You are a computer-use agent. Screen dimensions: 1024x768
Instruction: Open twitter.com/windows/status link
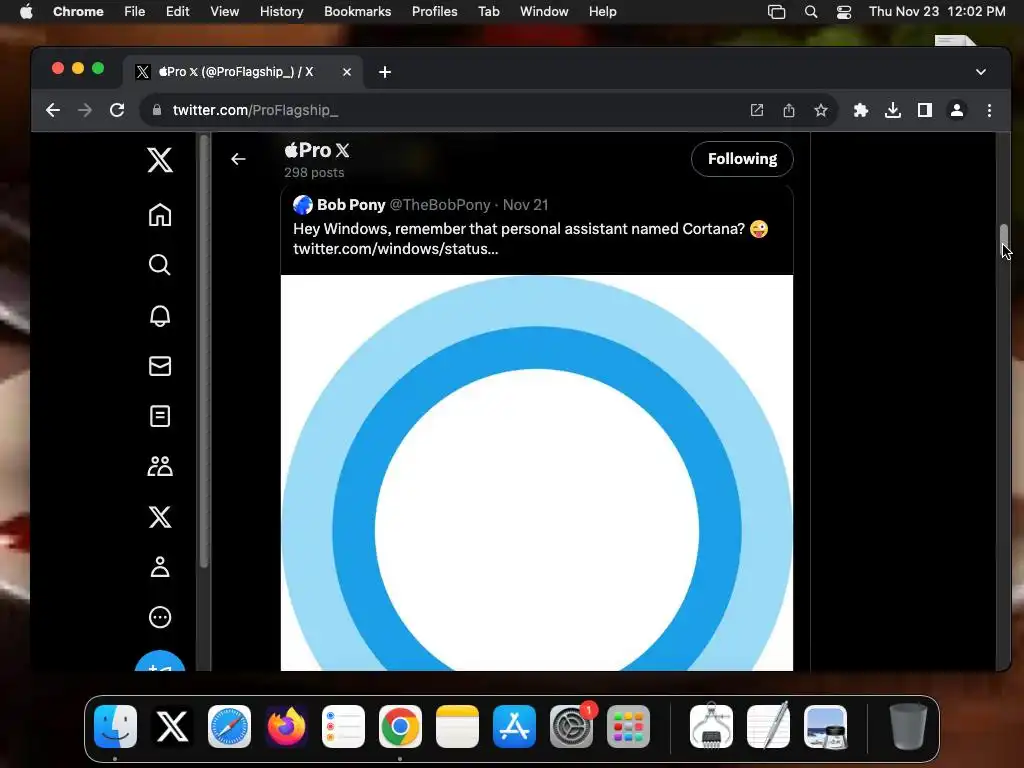coord(395,249)
